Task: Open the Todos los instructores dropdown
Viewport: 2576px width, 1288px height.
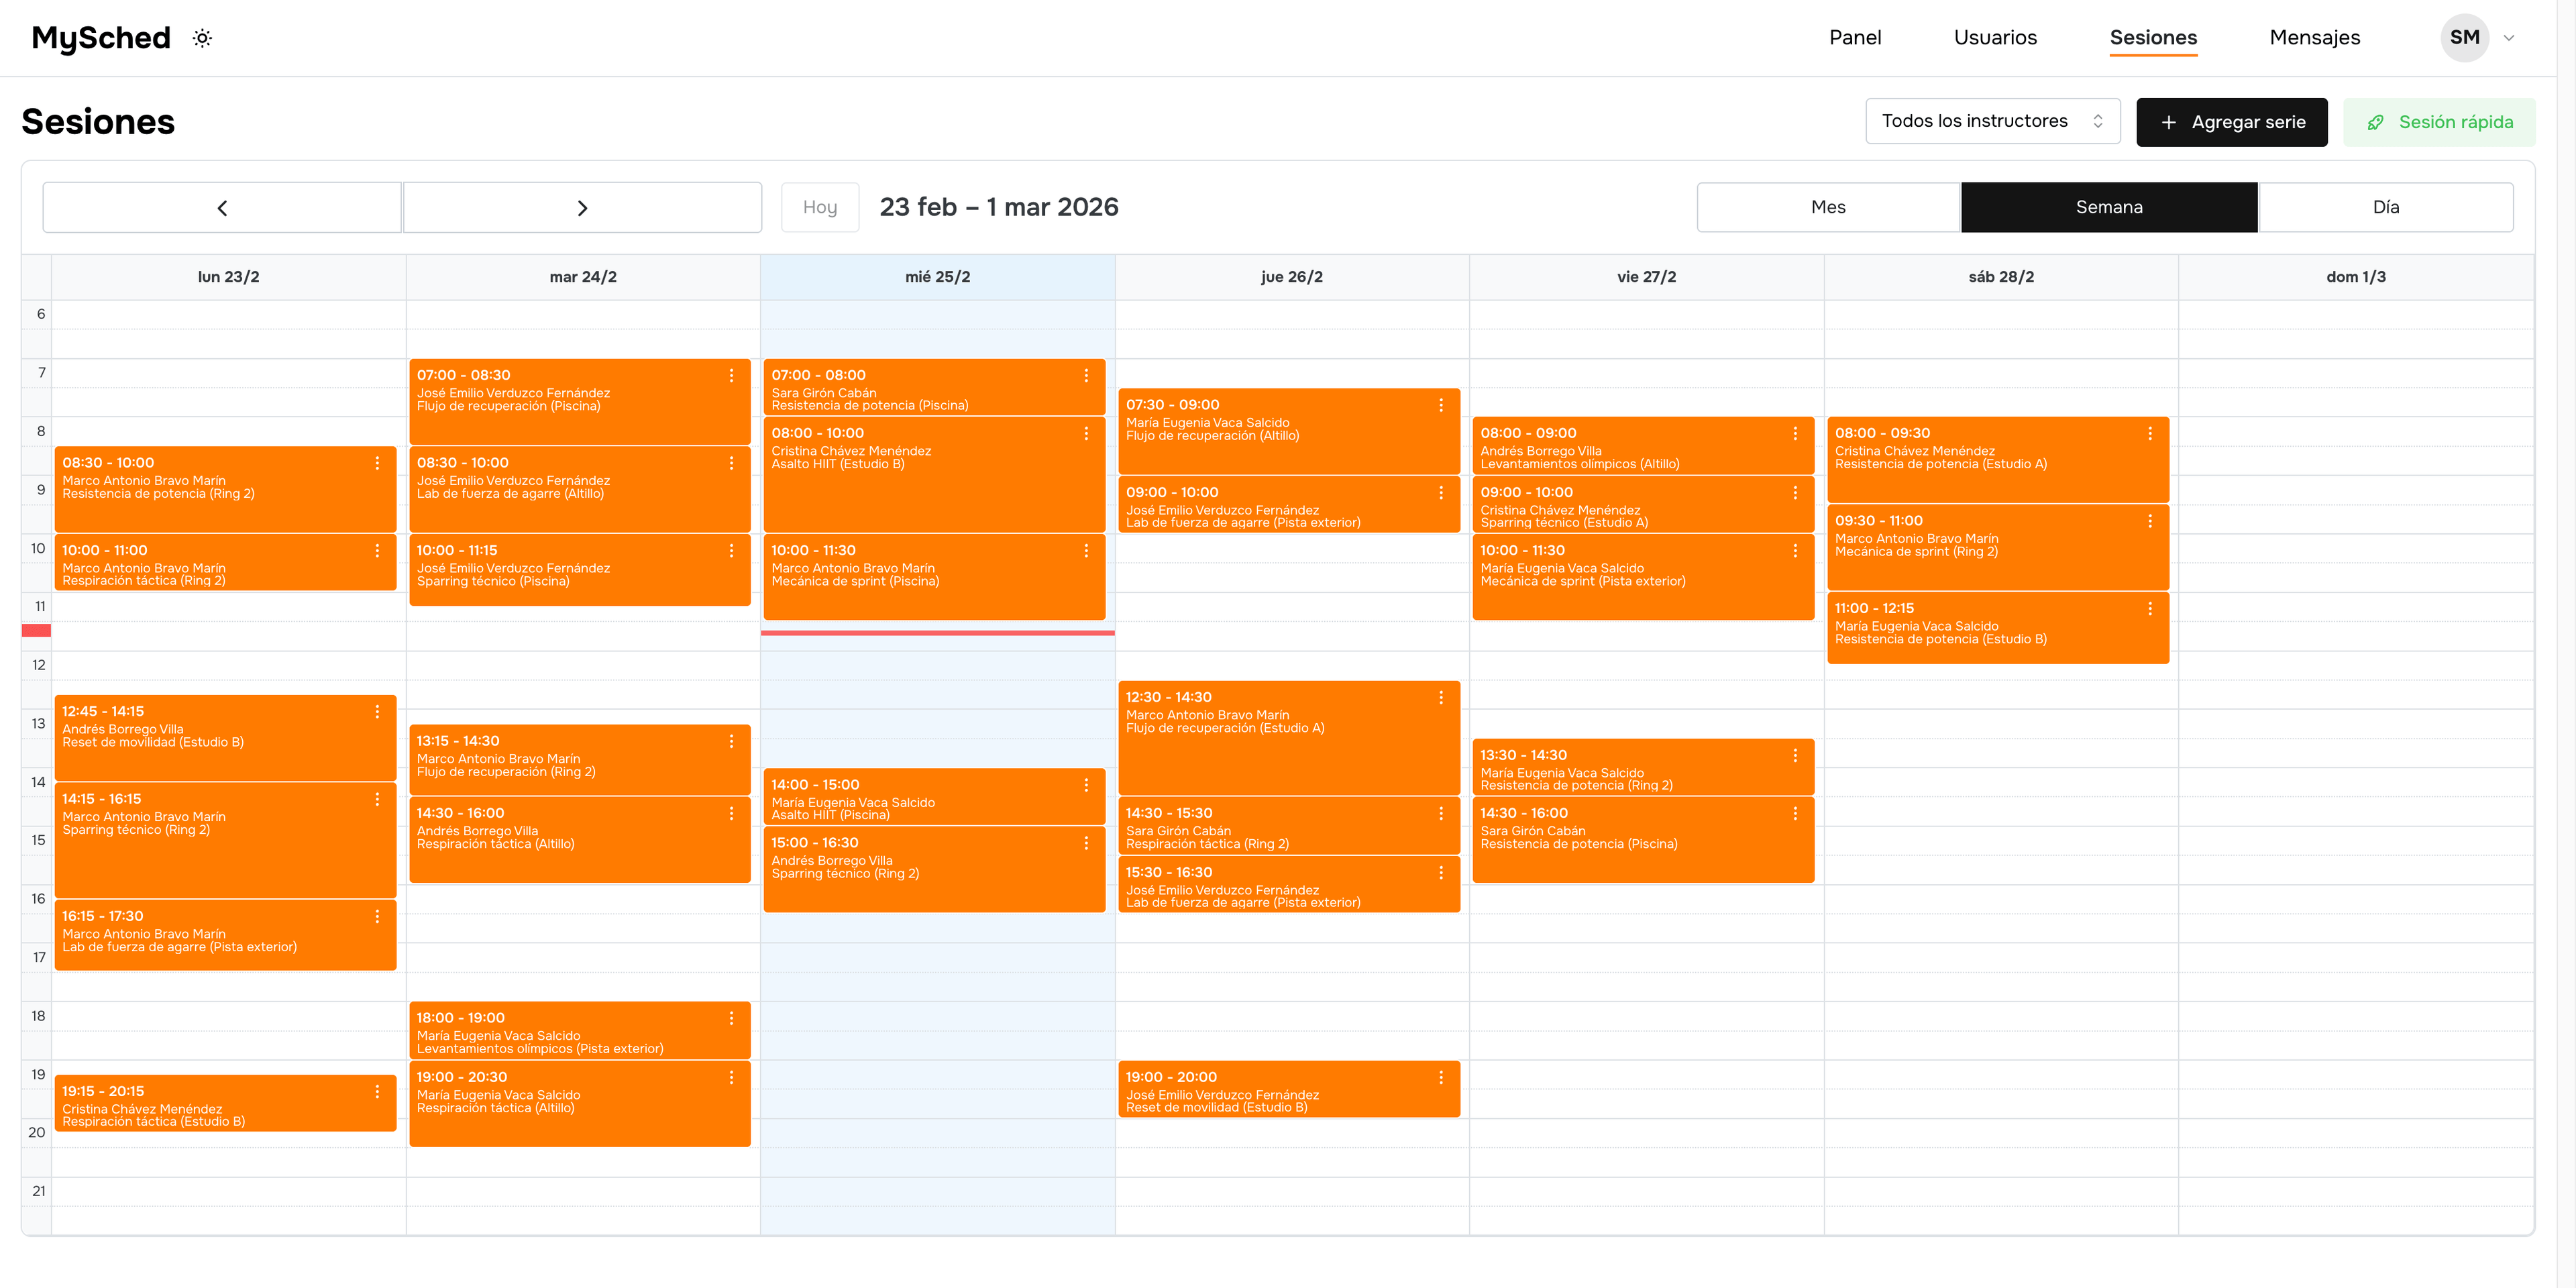Action: (1992, 121)
